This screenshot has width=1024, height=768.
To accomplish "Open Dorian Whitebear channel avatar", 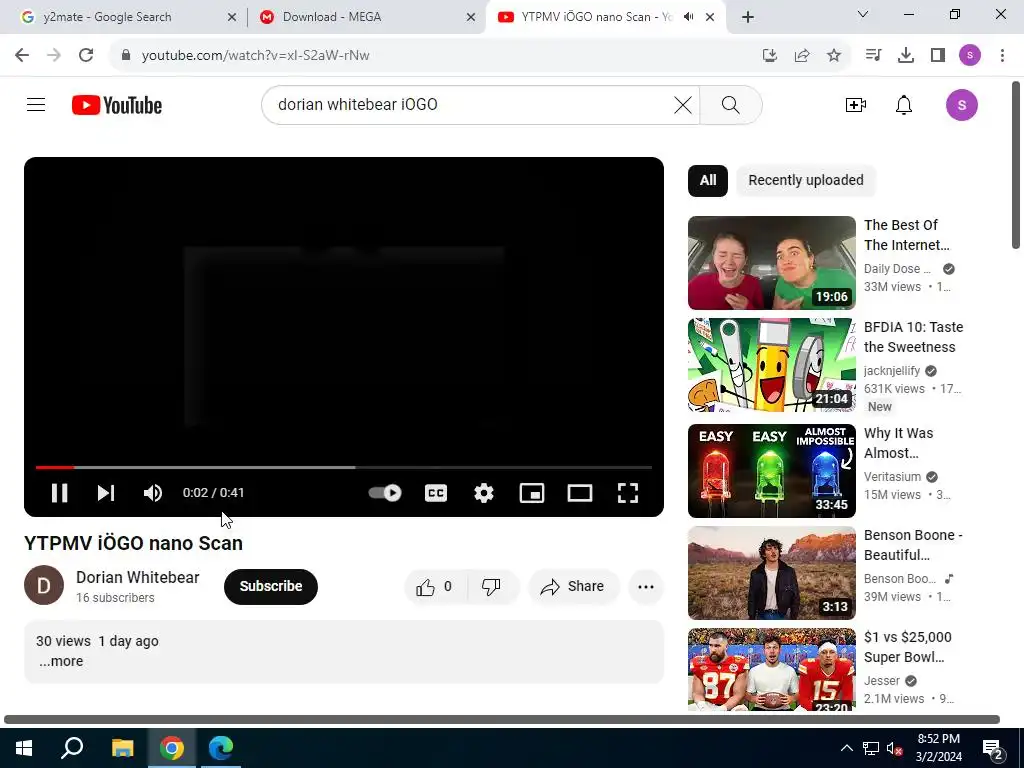I will pyautogui.click(x=44, y=585).
